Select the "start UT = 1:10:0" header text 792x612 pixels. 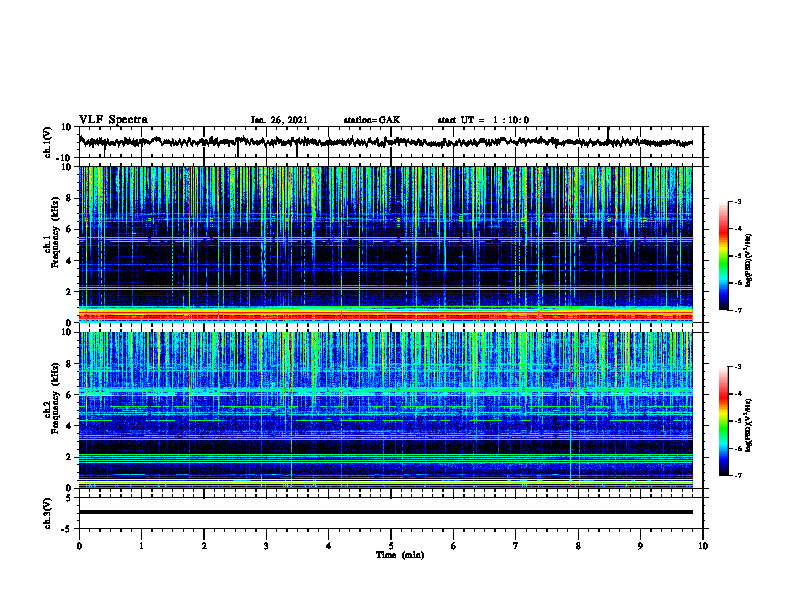pyautogui.click(x=483, y=120)
